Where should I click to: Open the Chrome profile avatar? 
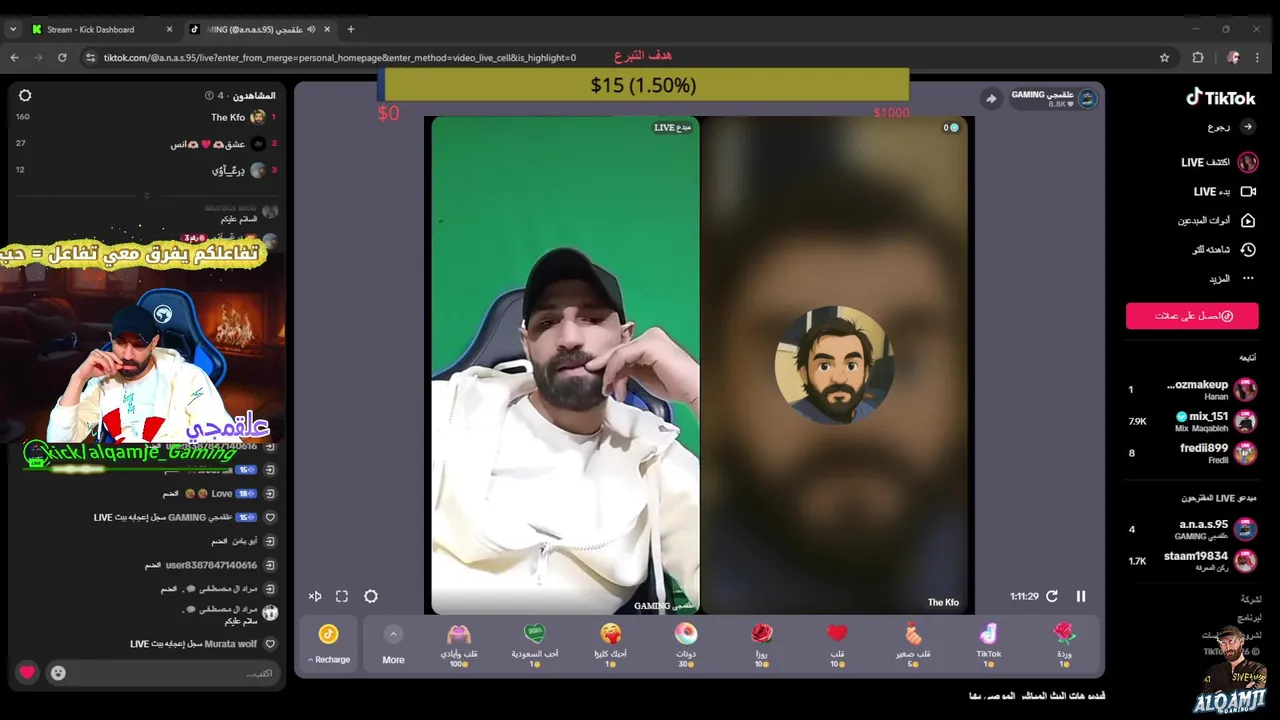click(x=1233, y=58)
